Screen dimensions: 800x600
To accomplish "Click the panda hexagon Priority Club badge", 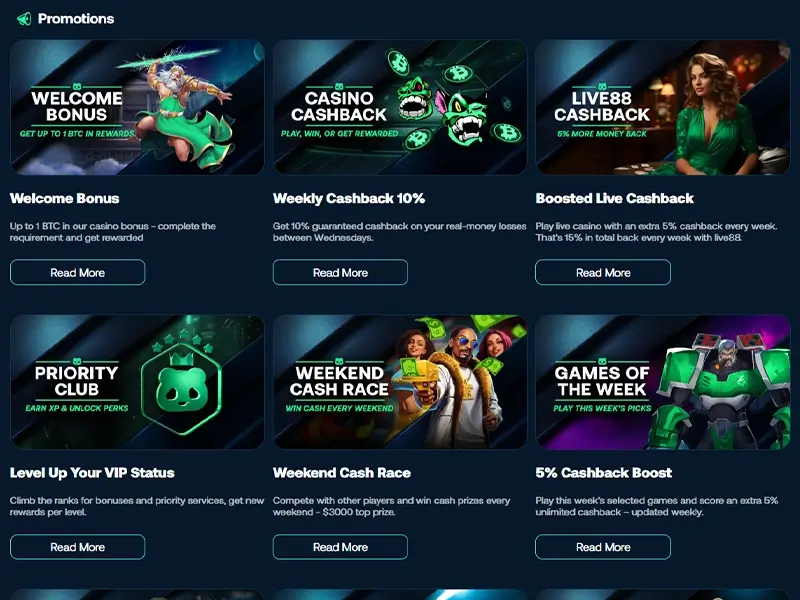I will click(181, 386).
